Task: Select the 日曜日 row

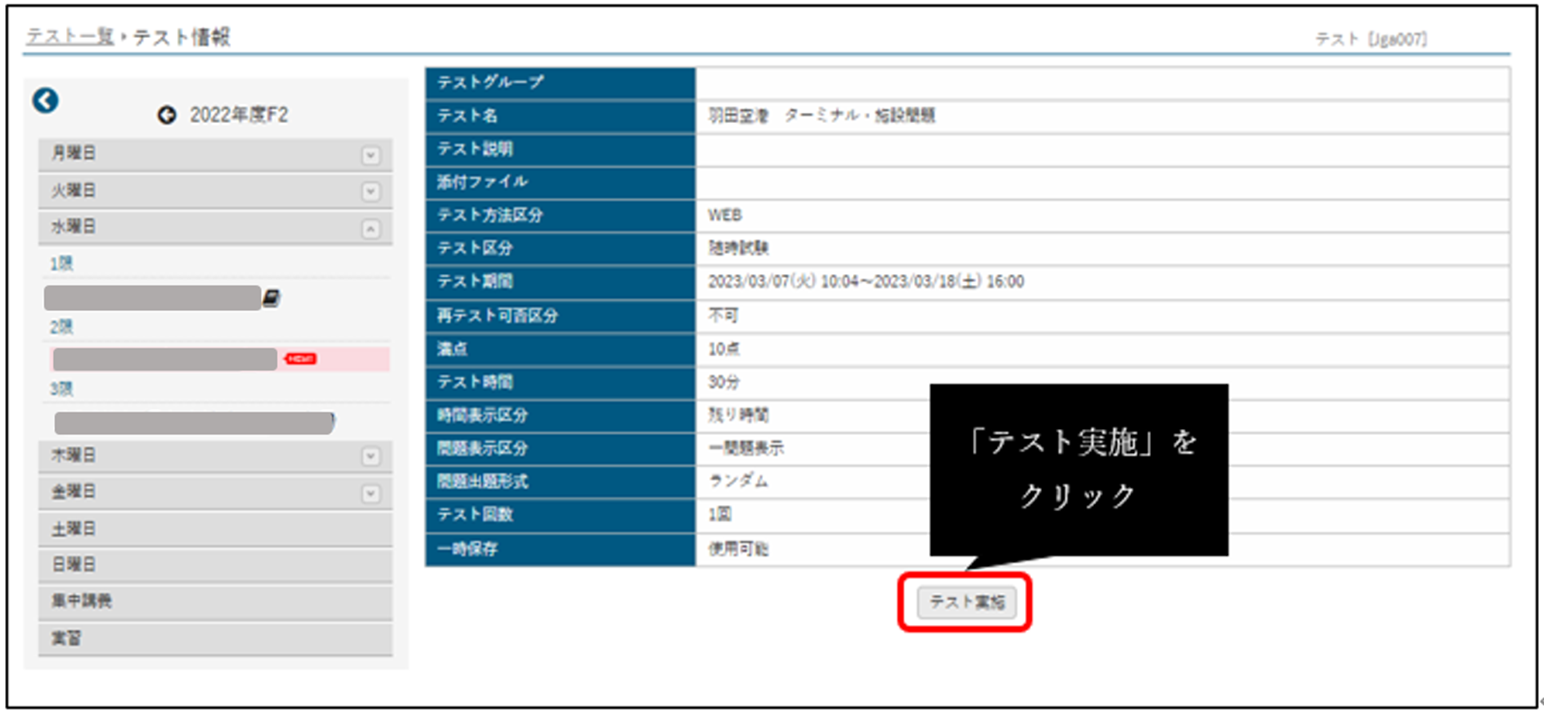Action: click(x=215, y=566)
